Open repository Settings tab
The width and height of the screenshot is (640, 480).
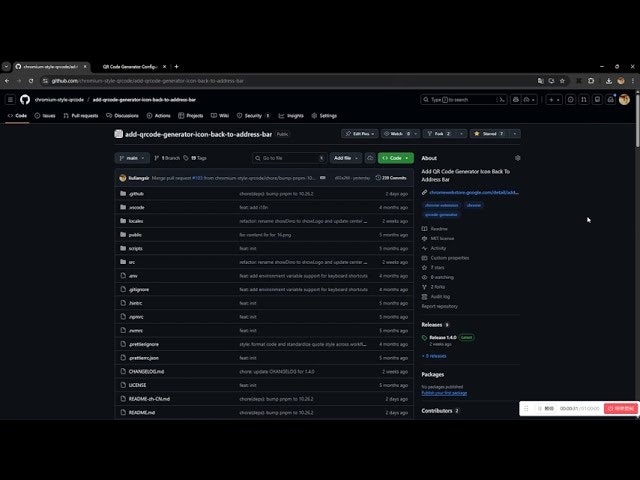(x=324, y=116)
